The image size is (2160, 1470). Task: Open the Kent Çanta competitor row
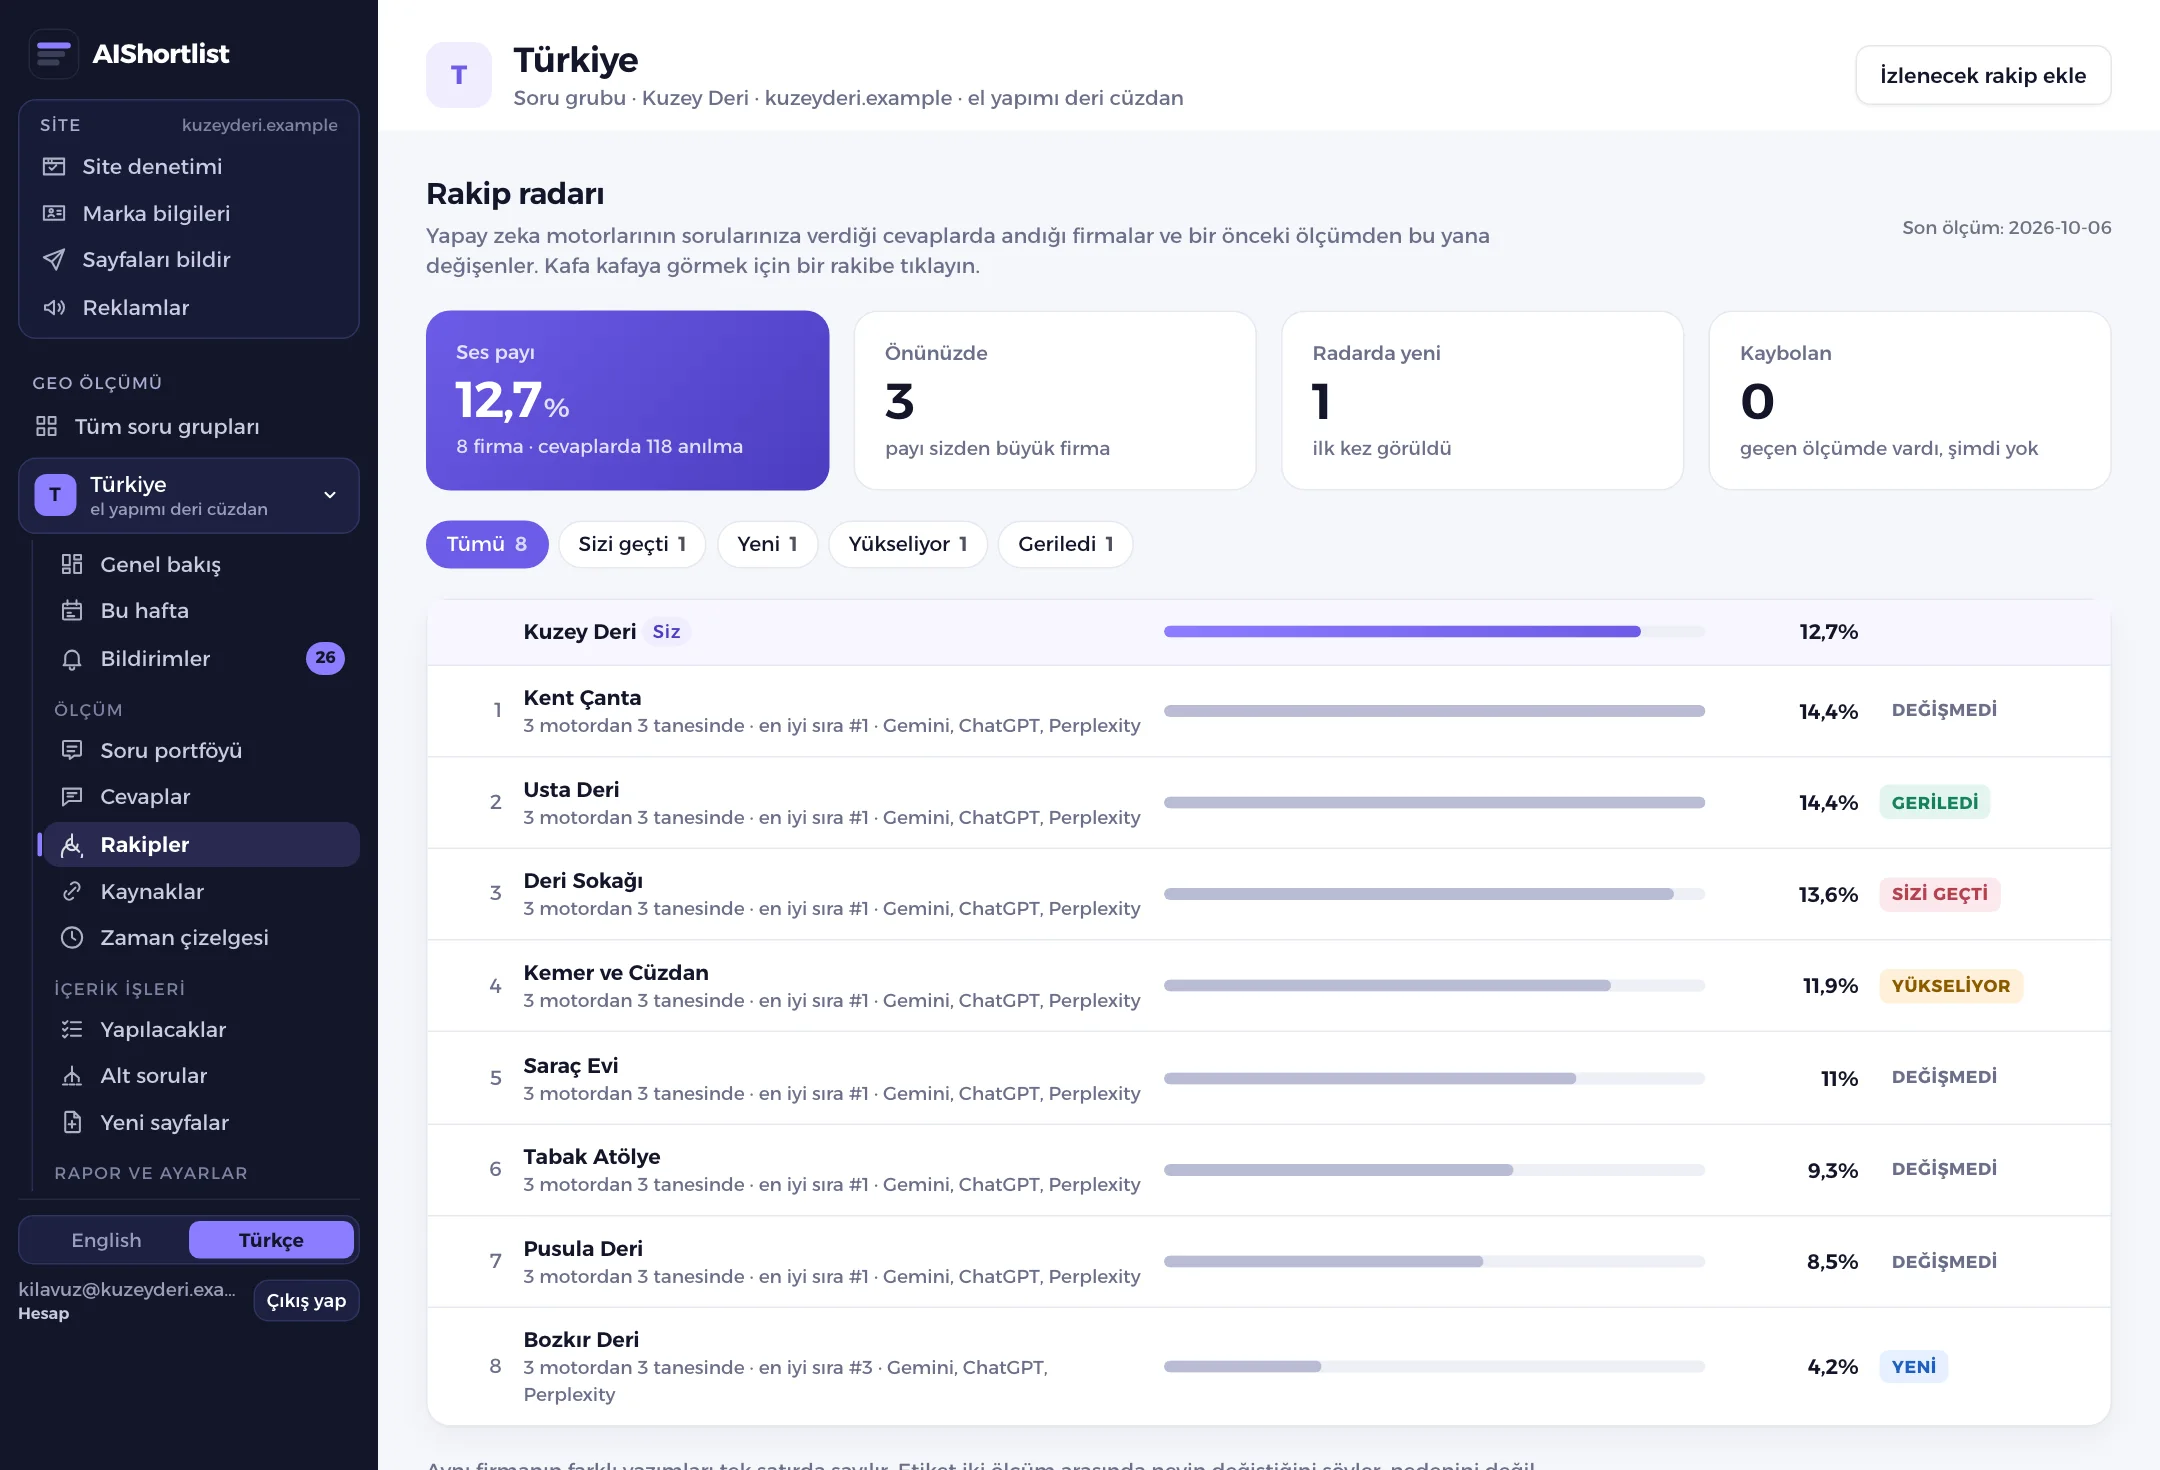(x=1268, y=711)
